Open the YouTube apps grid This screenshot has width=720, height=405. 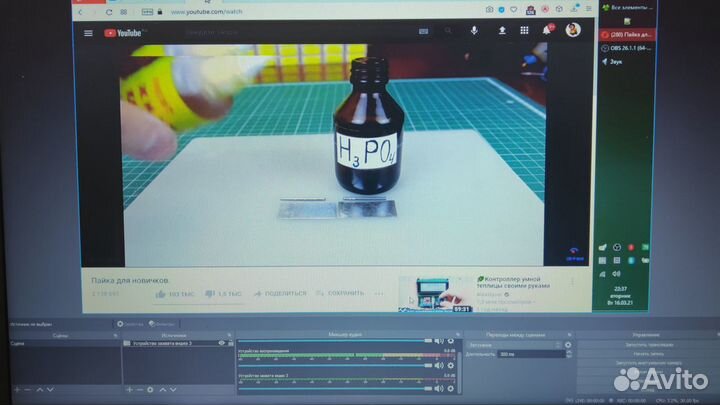tap(524, 30)
